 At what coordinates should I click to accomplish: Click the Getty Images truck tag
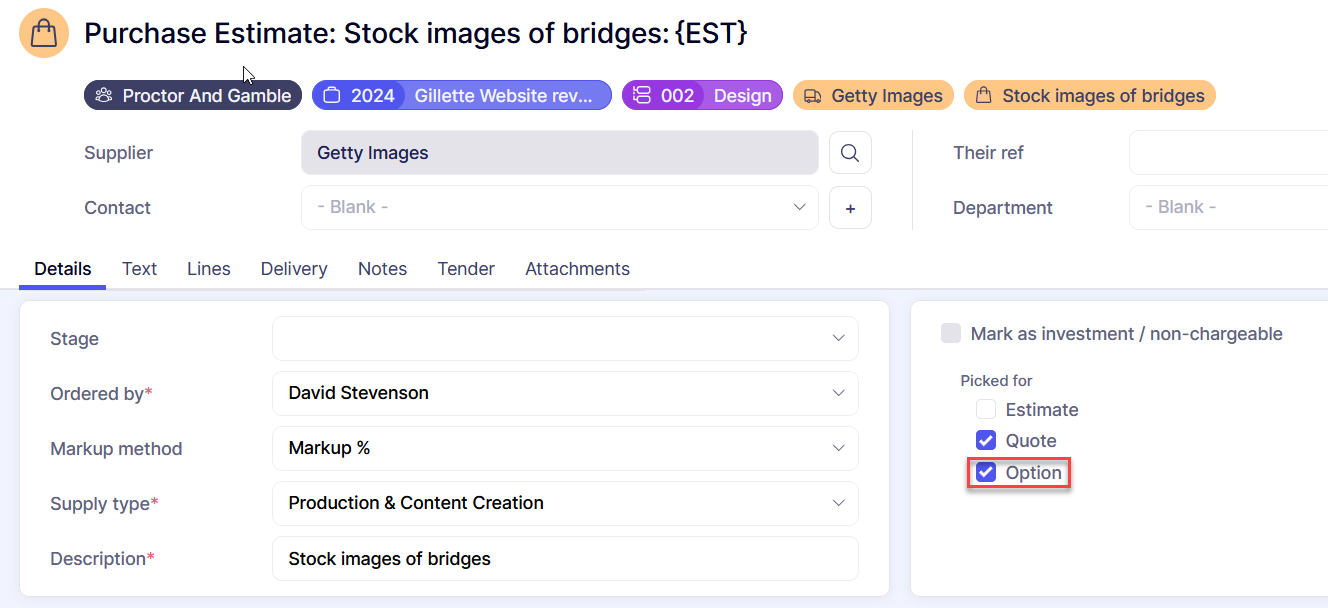(x=873, y=96)
